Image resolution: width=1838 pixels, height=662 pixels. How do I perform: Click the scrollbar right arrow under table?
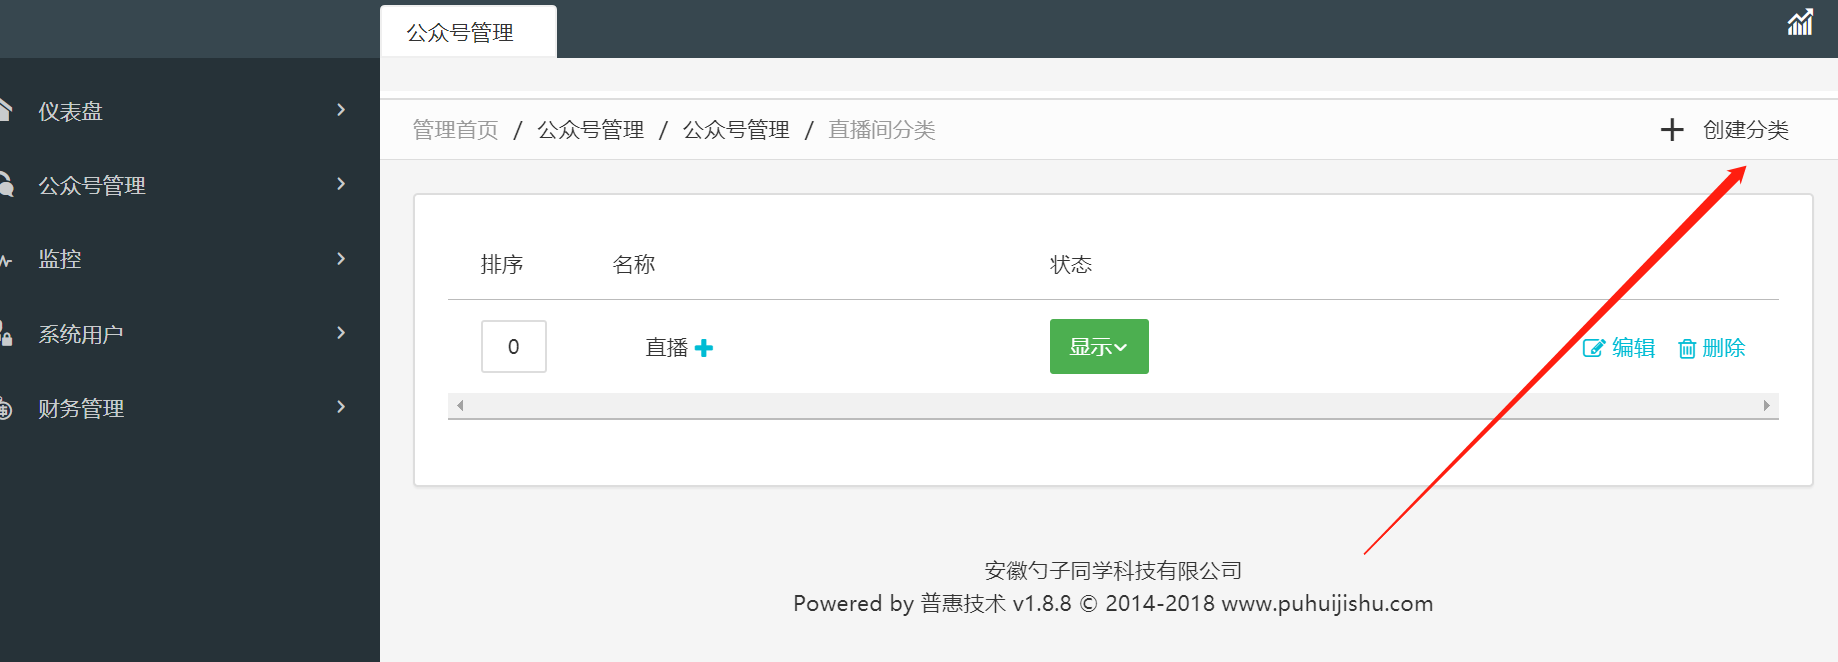(1767, 405)
